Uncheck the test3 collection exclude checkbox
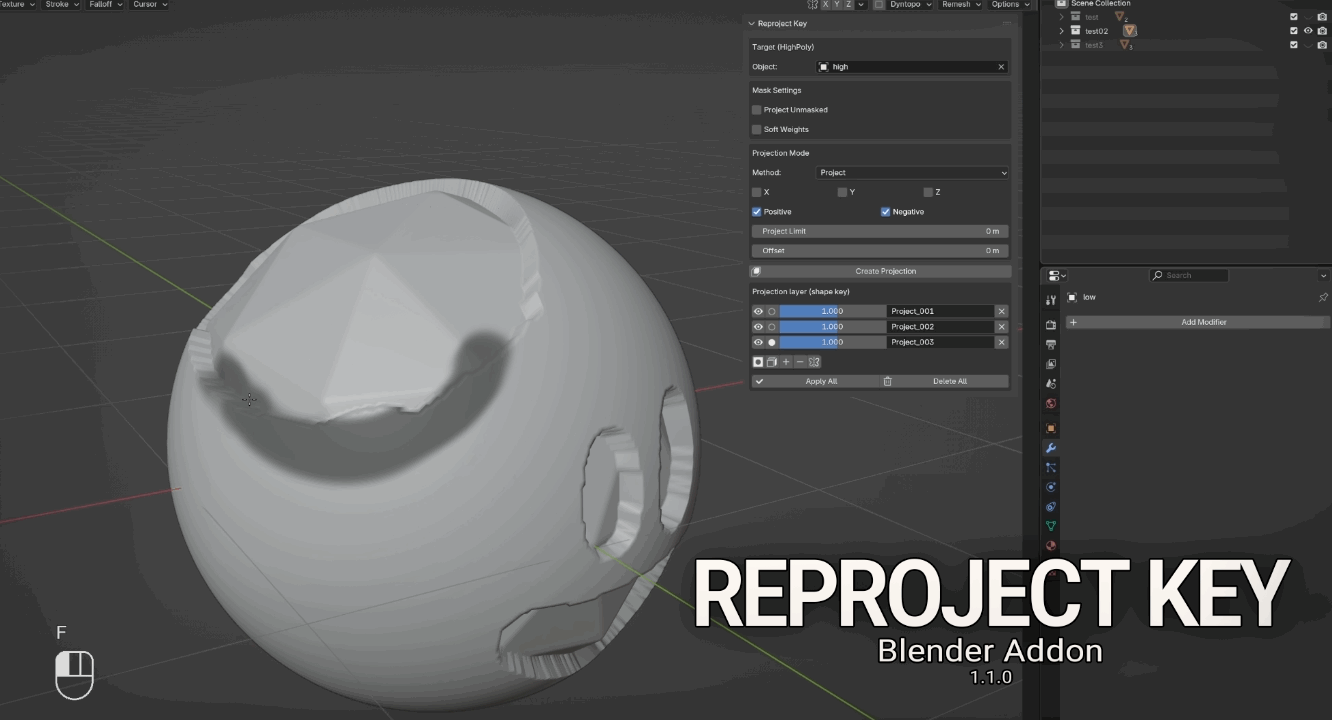This screenshot has width=1332, height=720. (x=1294, y=45)
